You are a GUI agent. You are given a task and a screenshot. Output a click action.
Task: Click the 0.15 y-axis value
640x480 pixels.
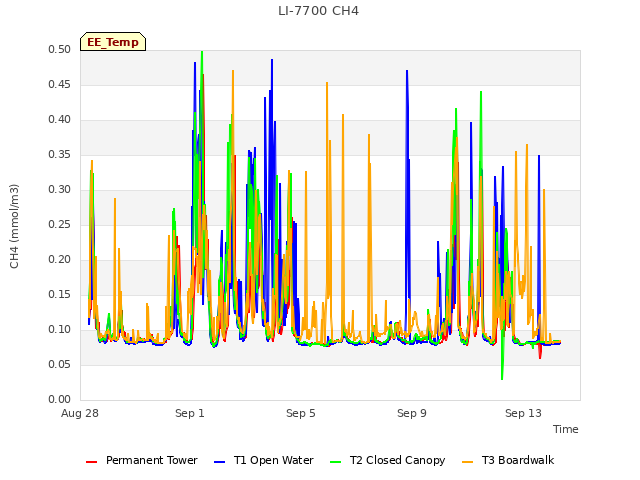[60, 295]
